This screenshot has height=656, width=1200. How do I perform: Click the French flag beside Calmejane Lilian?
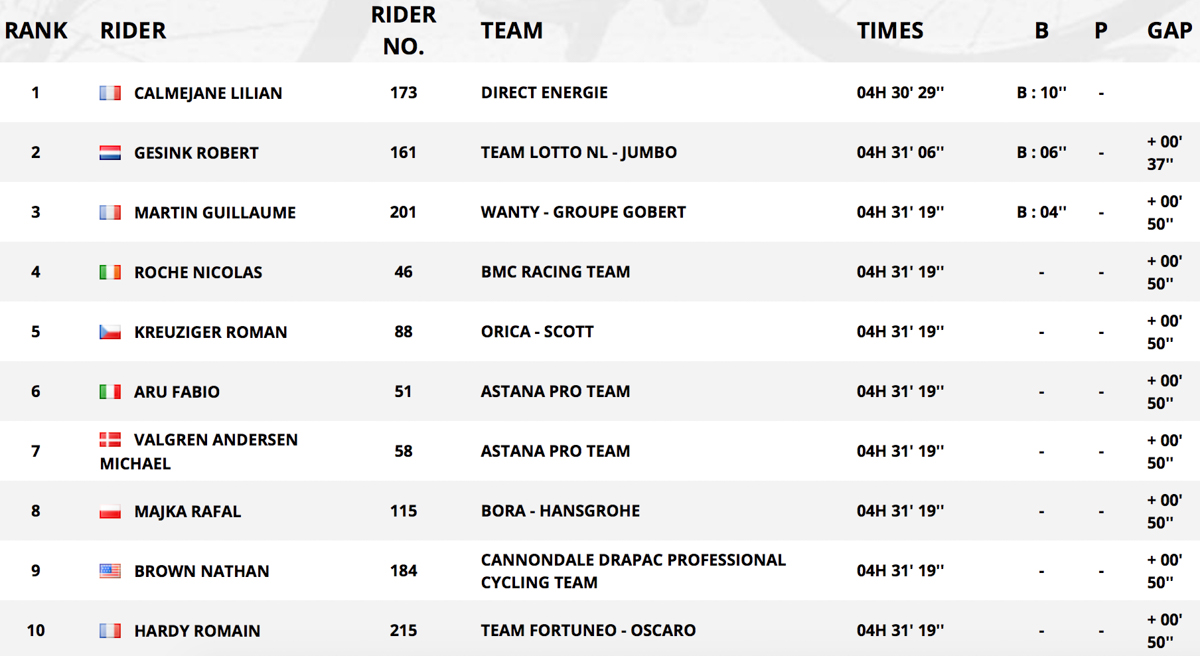[x=110, y=93]
